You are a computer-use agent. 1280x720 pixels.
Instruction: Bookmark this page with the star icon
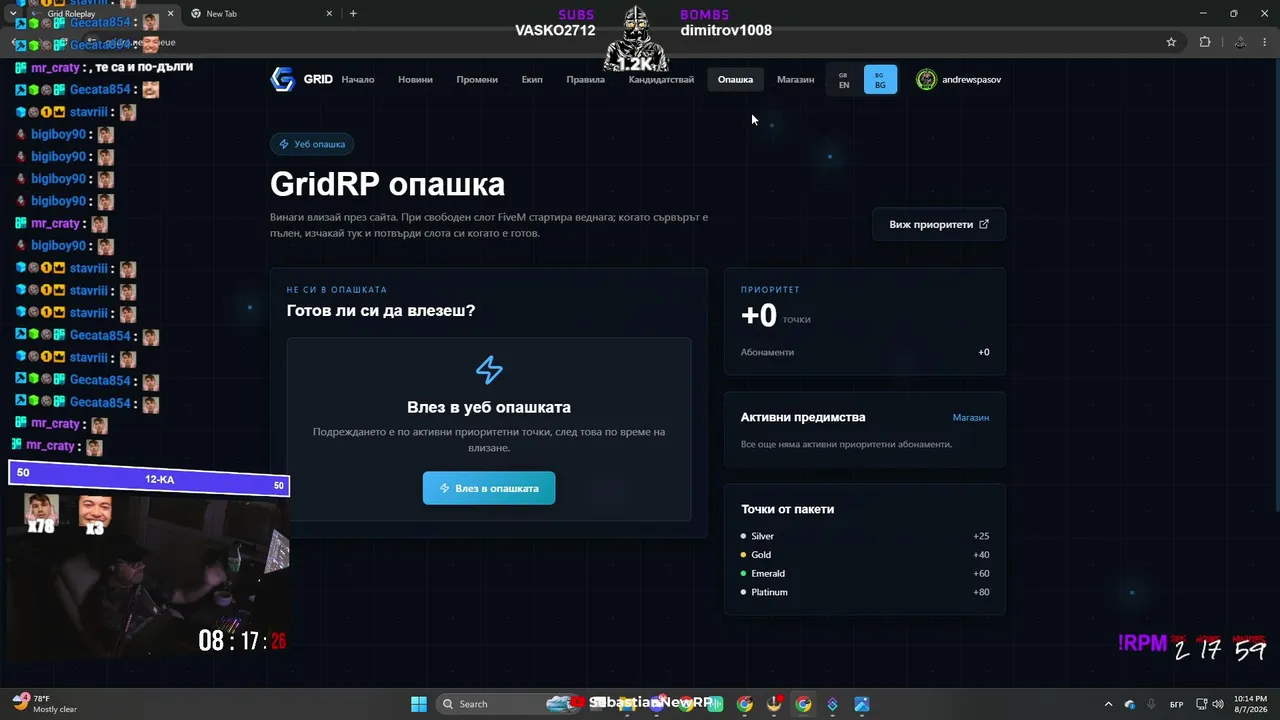(1171, 42)
